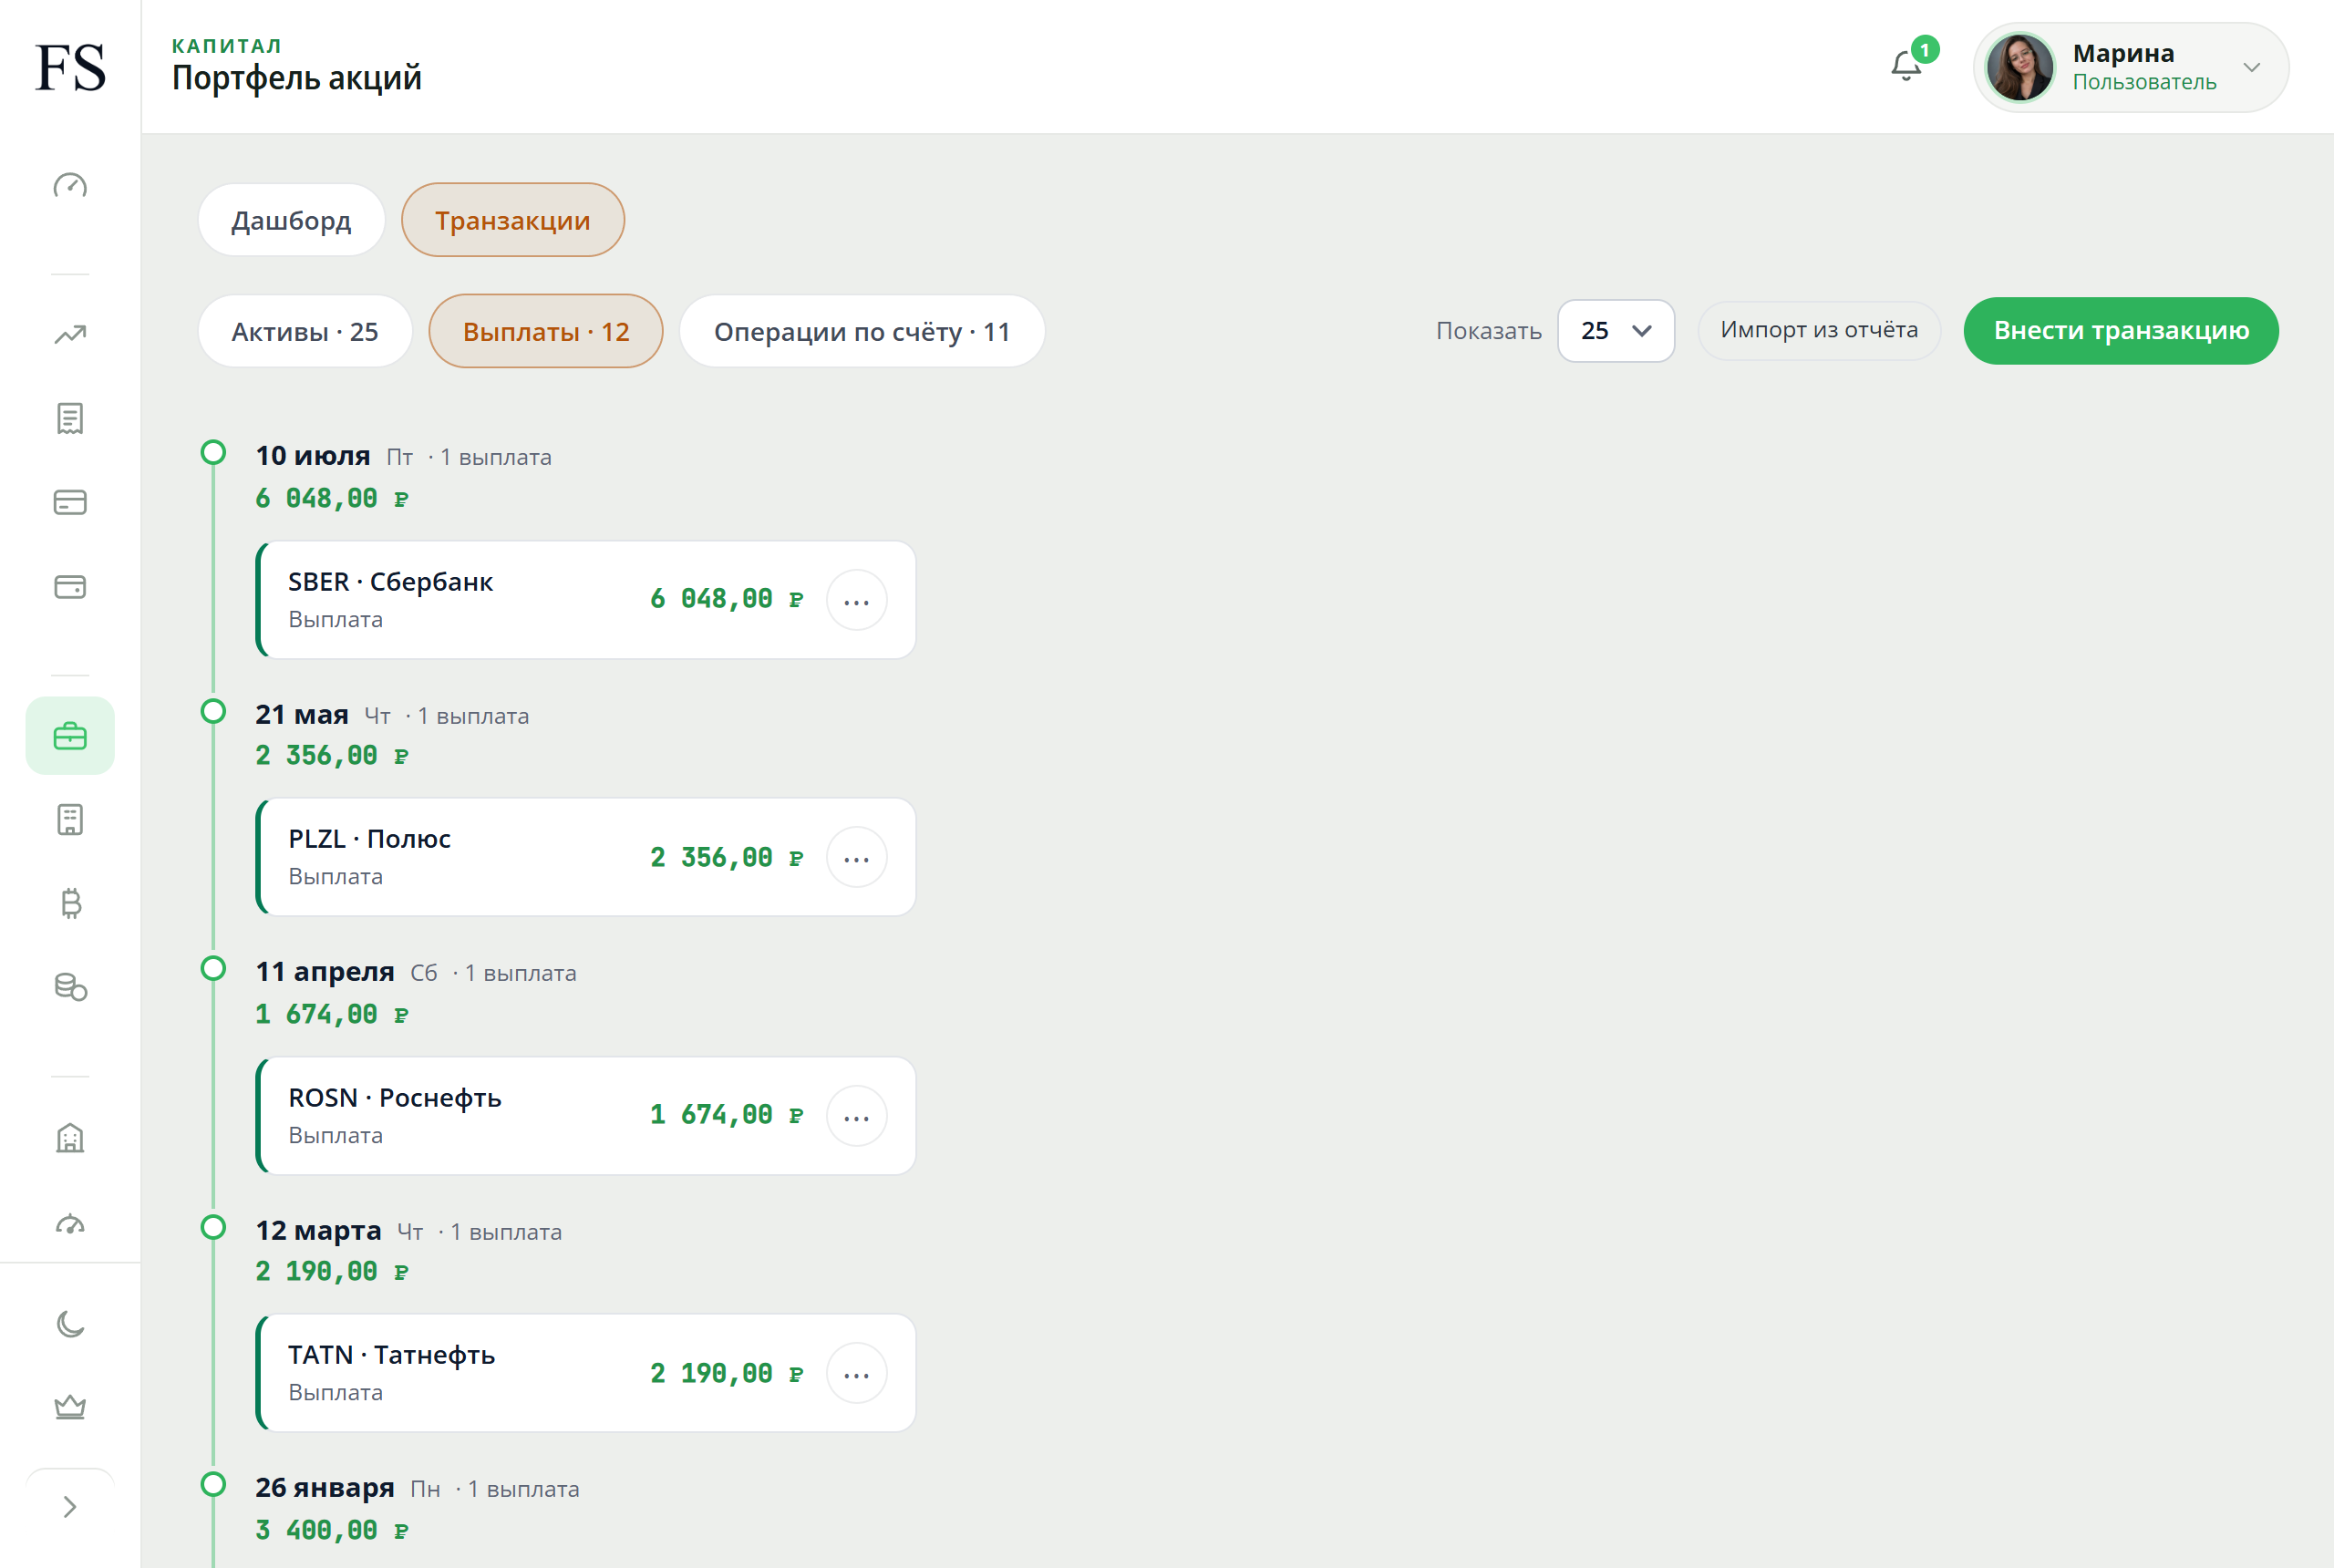This screenshot has height=1568, width=2334.
Task: Select the TATN · Татнефть payout title
Action: click(392, 1355)
